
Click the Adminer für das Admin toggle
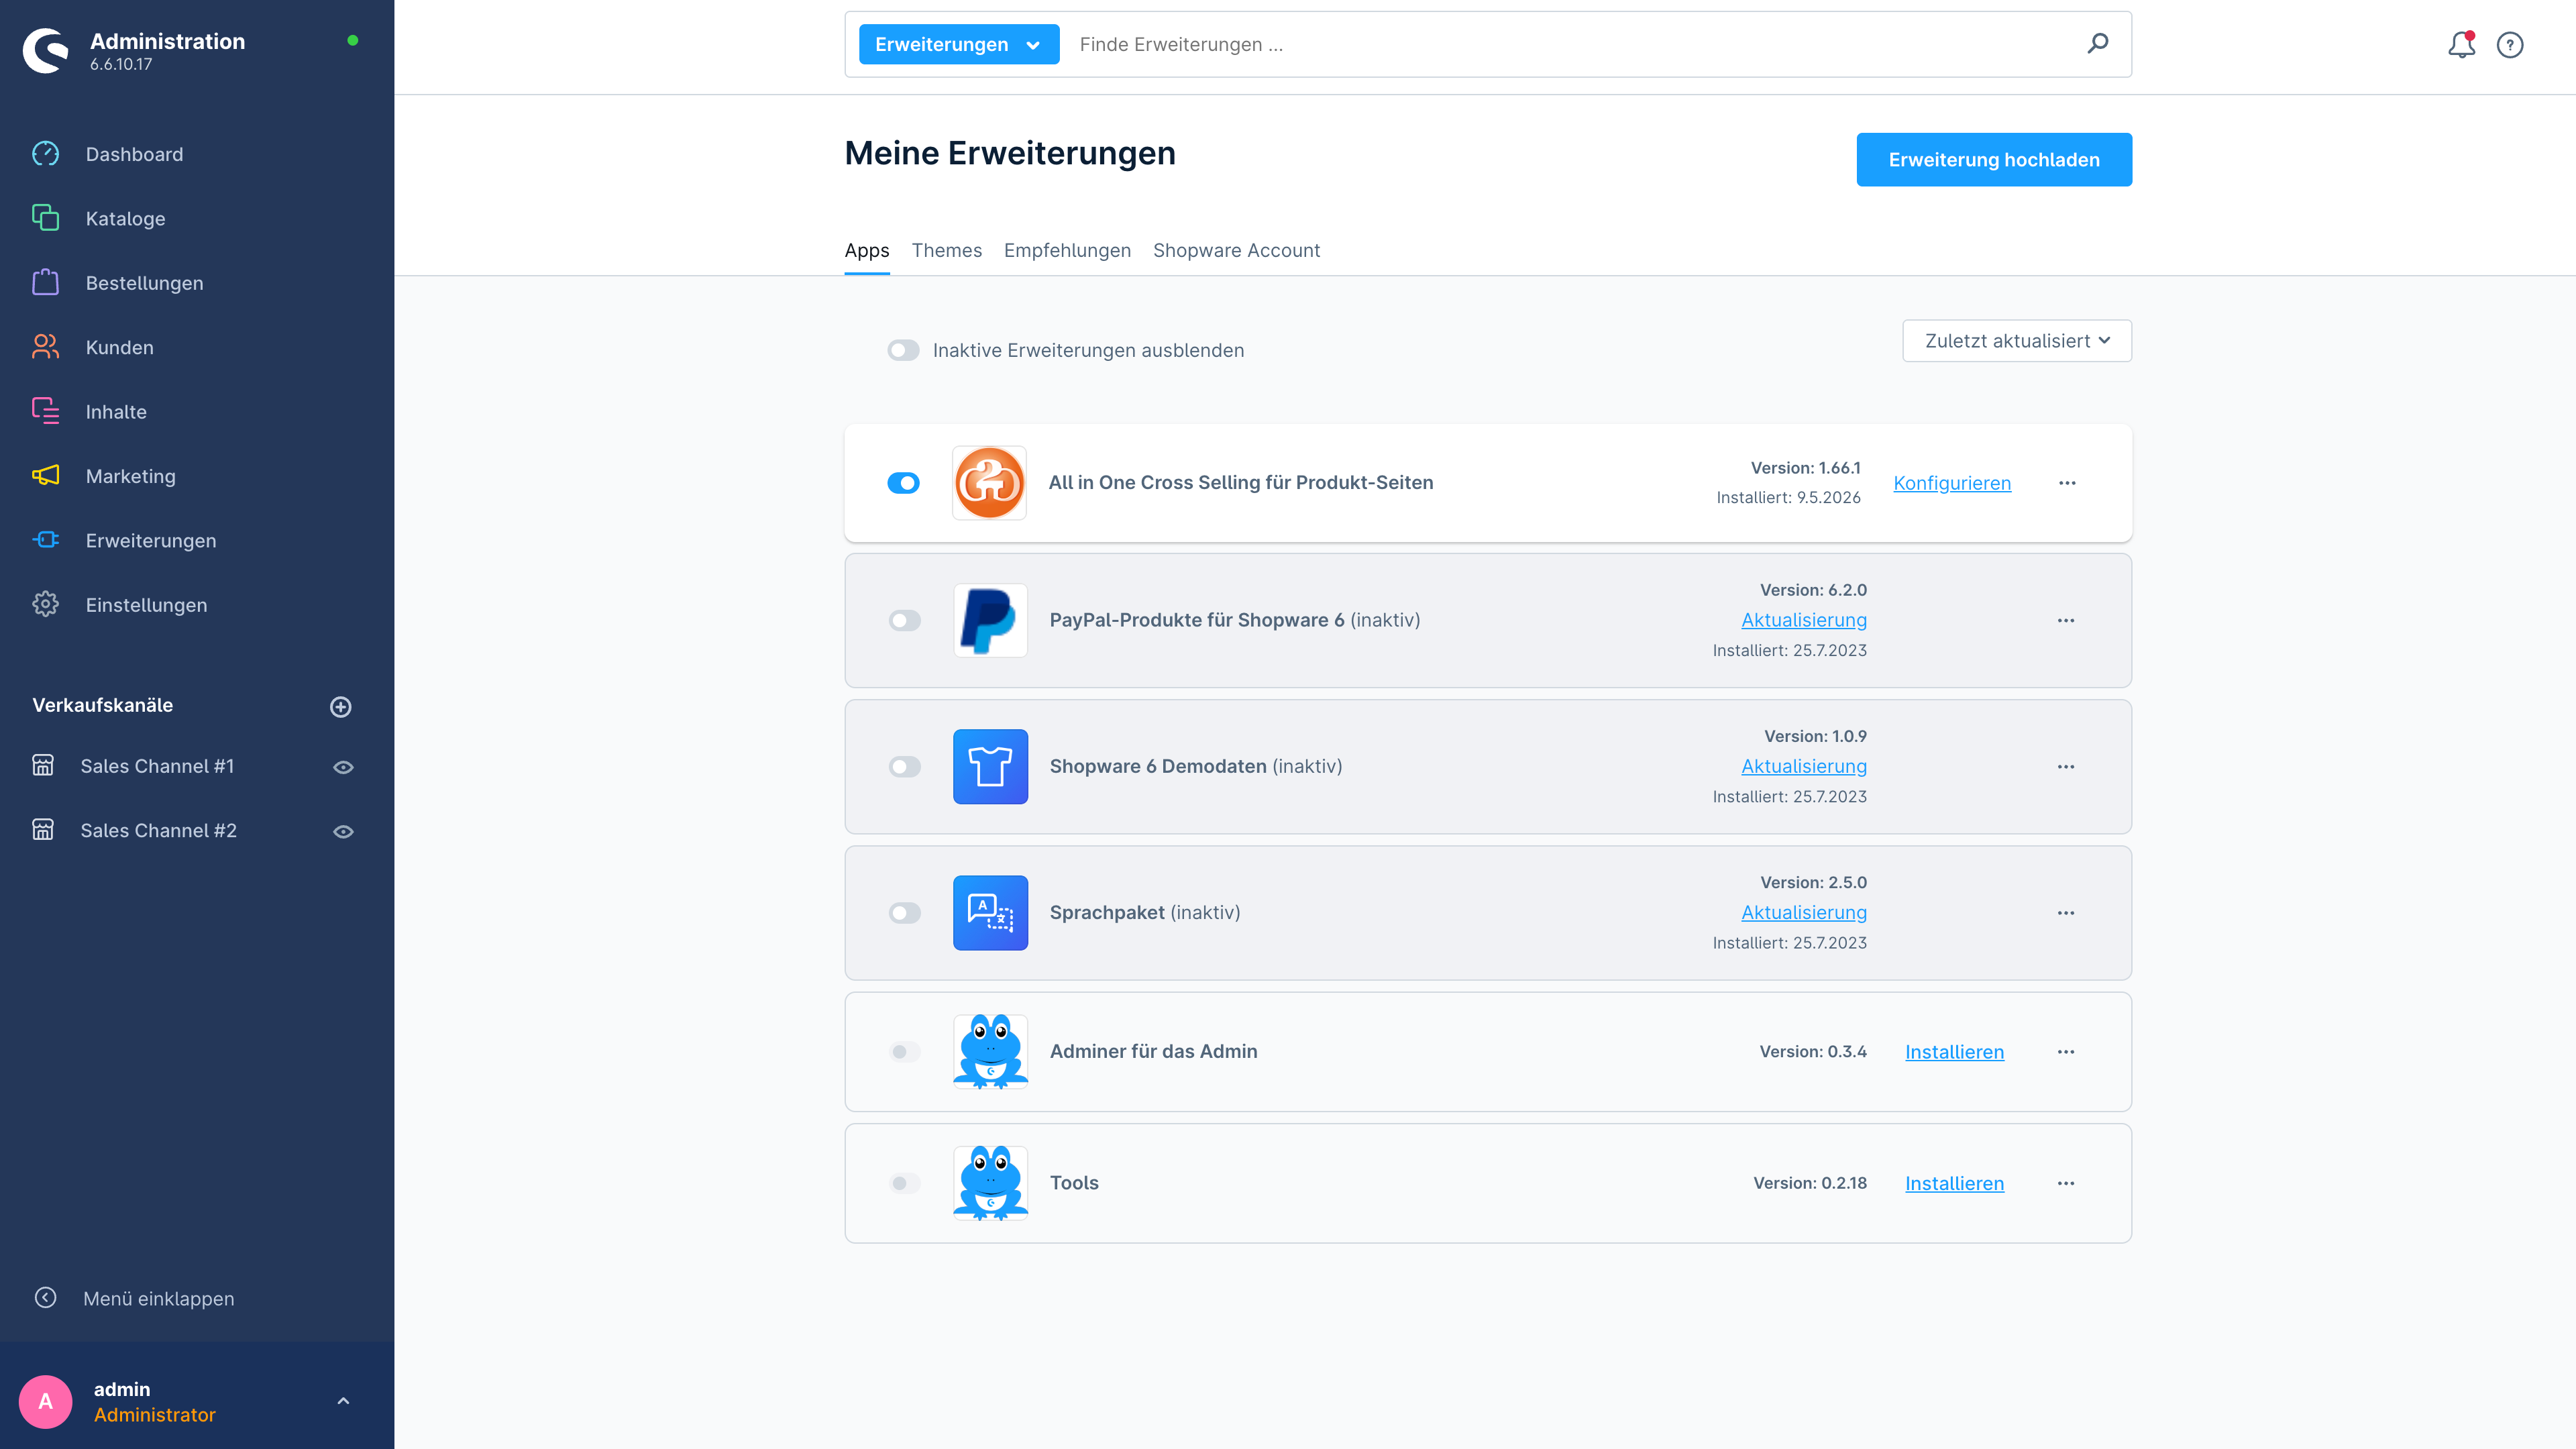pos(904,1052)
